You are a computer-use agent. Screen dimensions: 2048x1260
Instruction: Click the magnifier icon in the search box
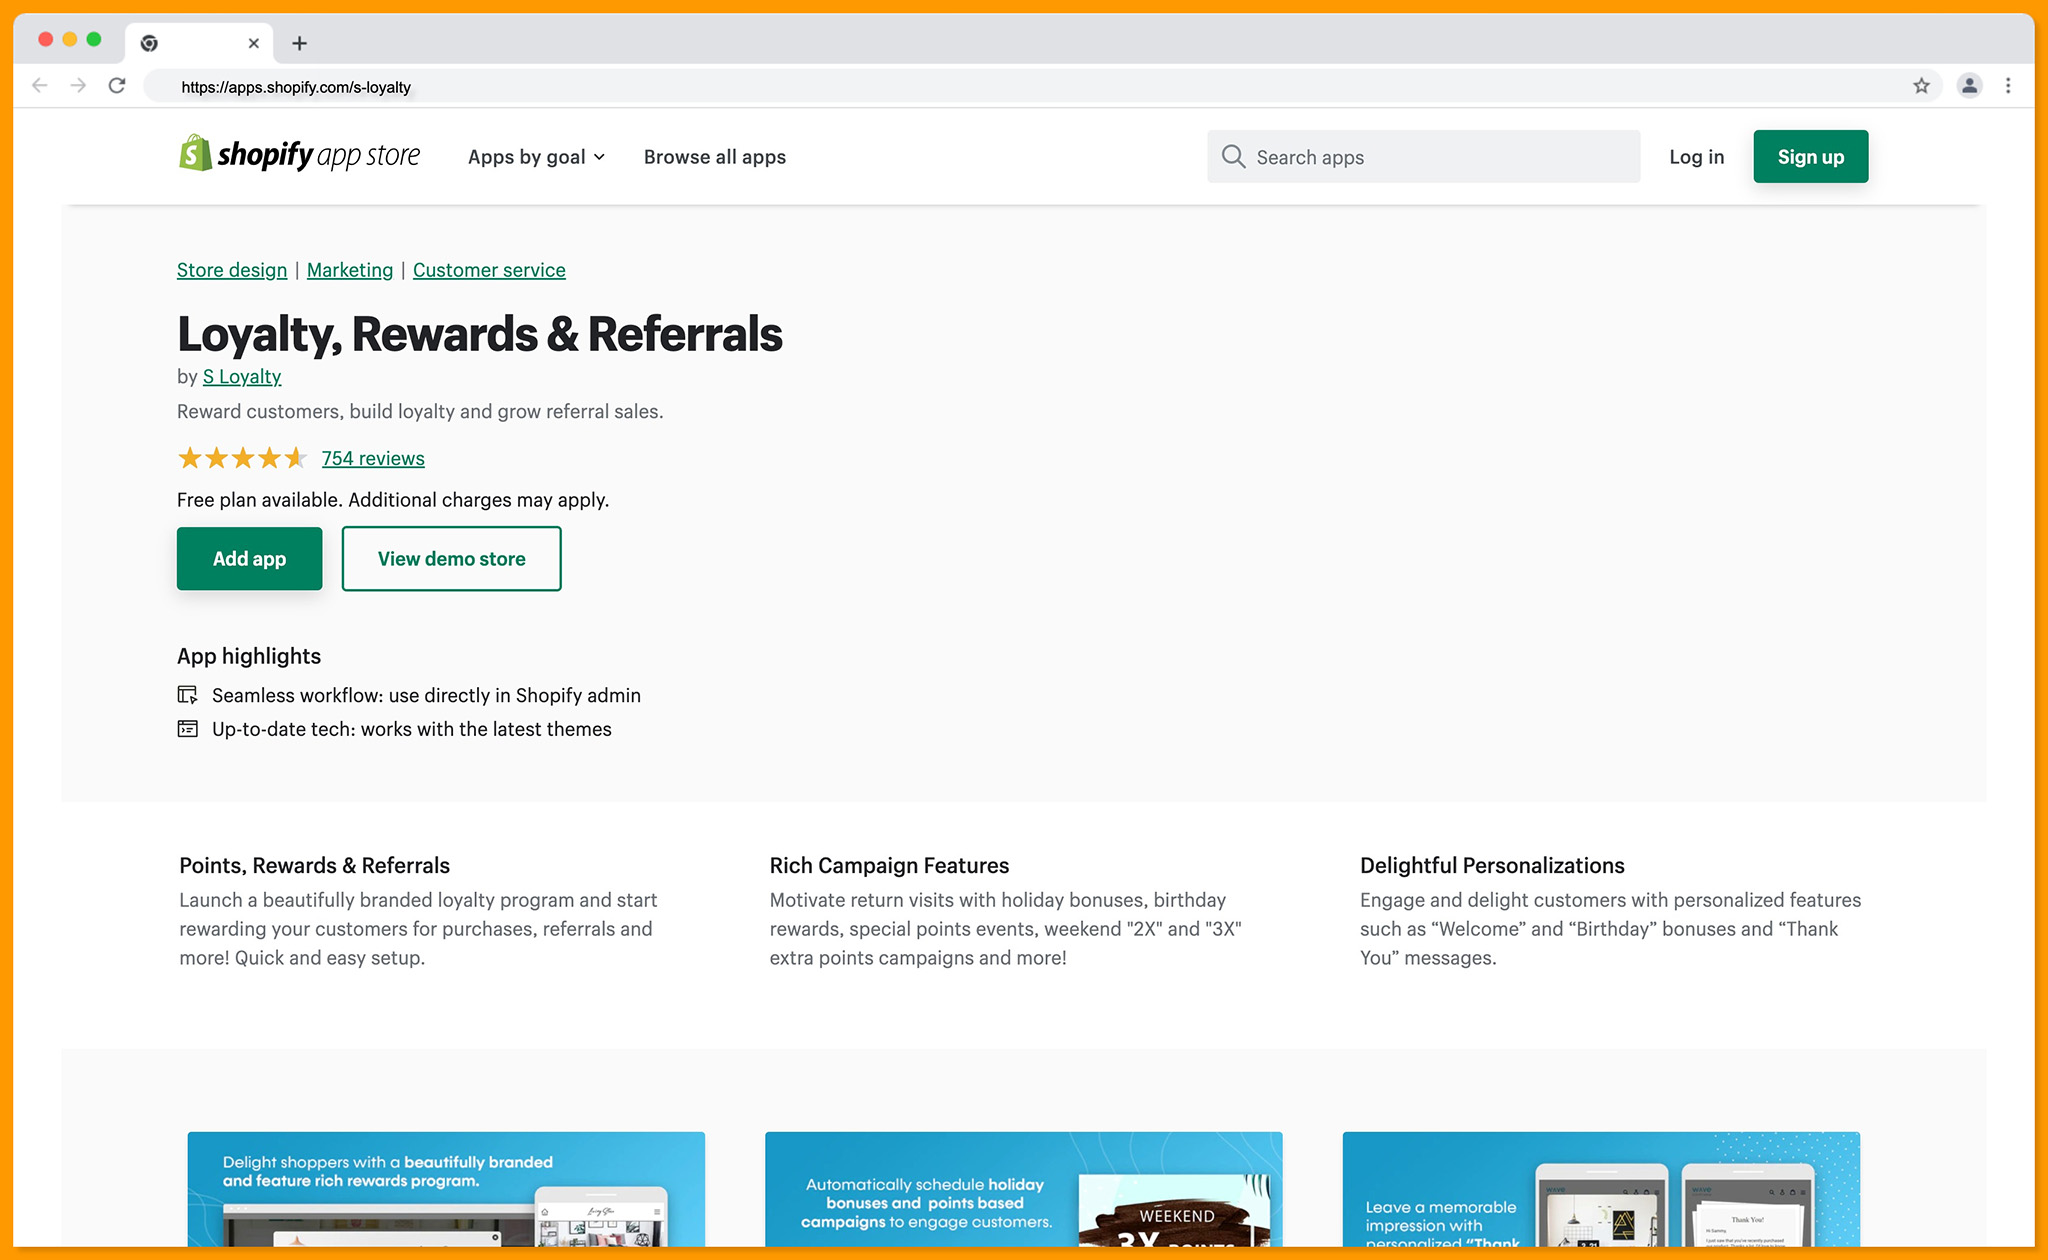1233,157
